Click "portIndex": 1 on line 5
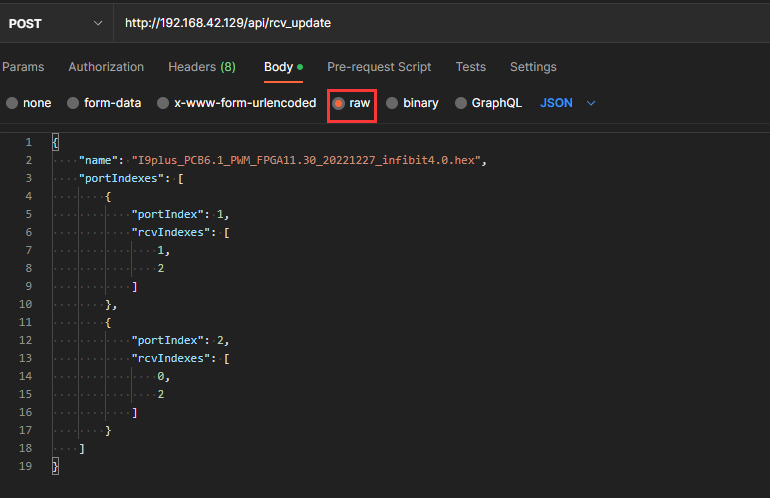This screenshot has width=770, height=498. 178,215
